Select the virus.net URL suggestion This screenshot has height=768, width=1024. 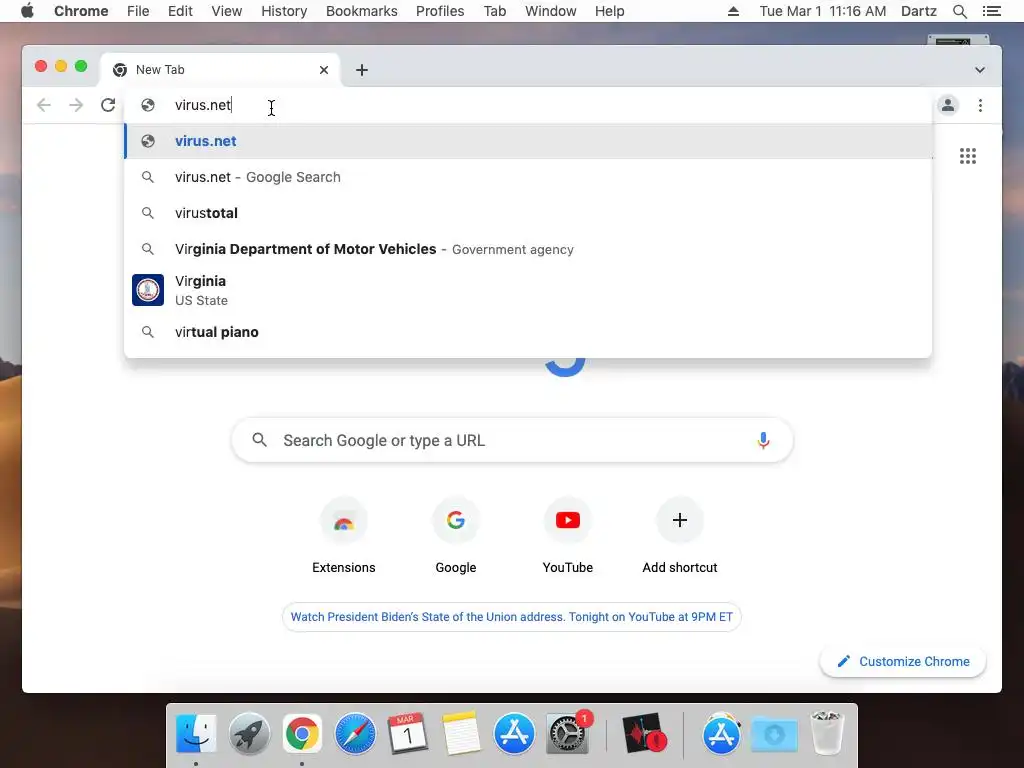click(x=528, y=141)
